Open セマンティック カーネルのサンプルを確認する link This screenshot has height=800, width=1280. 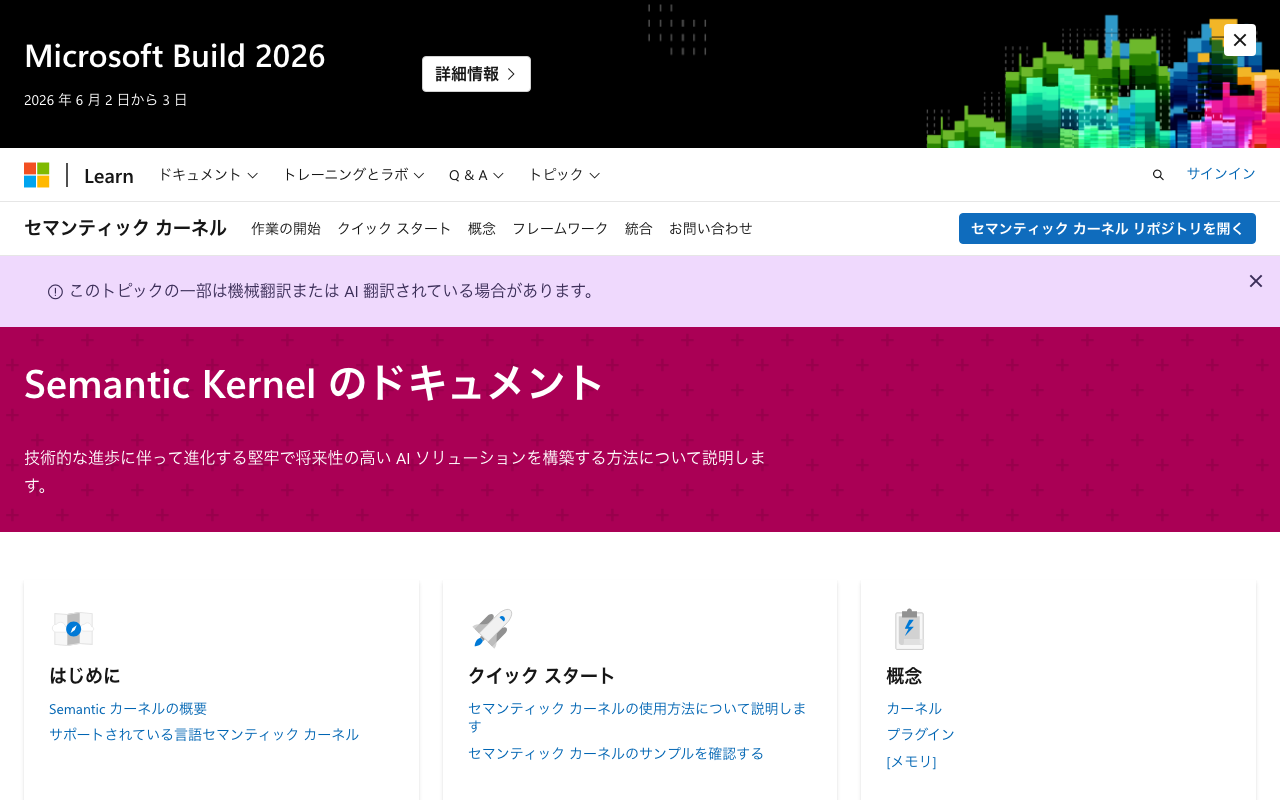[x=616, y=753]
